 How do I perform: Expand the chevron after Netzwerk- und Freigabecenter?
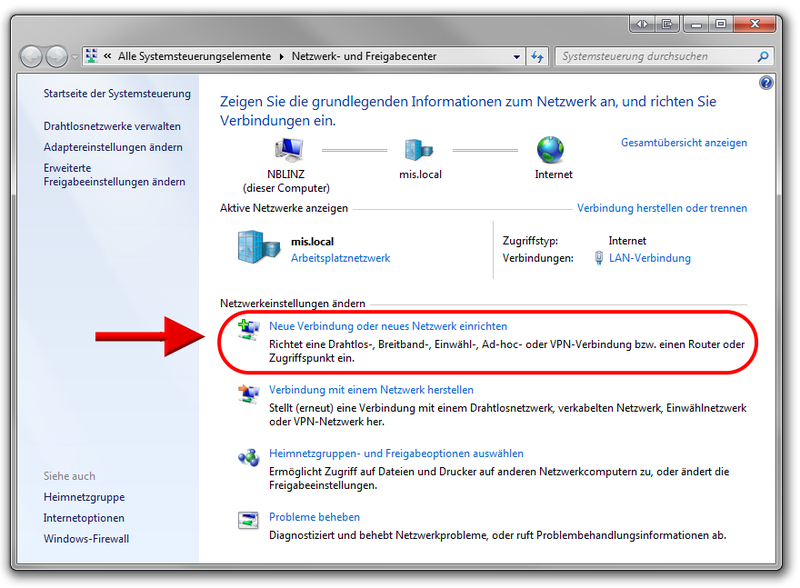(447, 56)
